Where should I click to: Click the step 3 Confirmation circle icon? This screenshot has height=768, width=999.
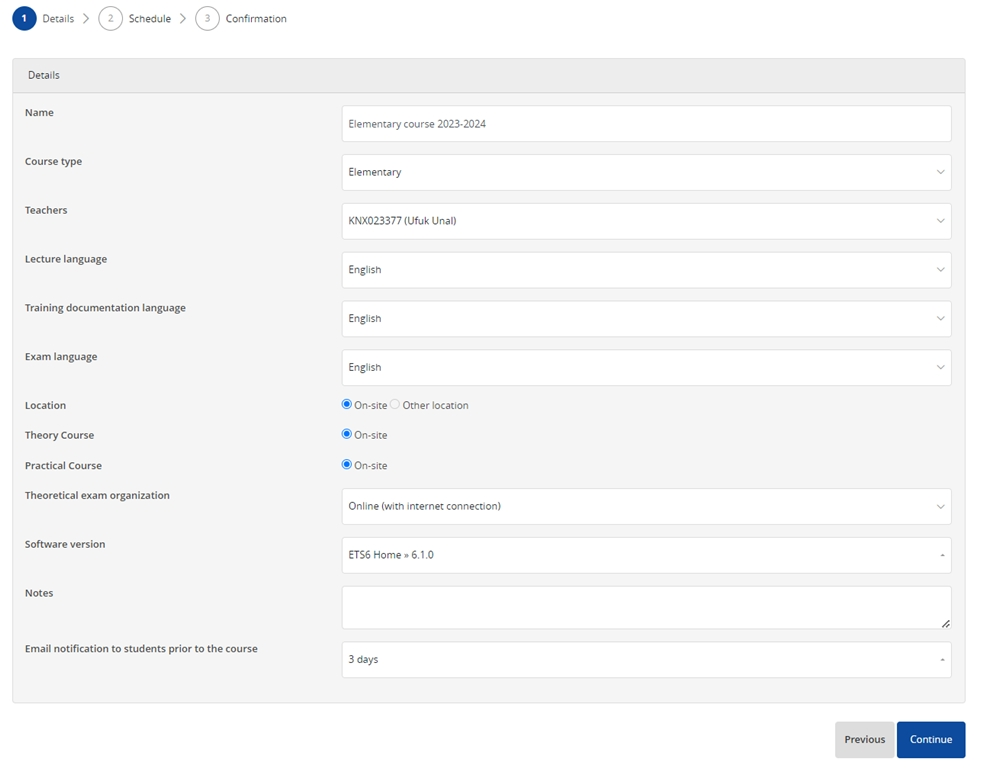tap(207, 18)
